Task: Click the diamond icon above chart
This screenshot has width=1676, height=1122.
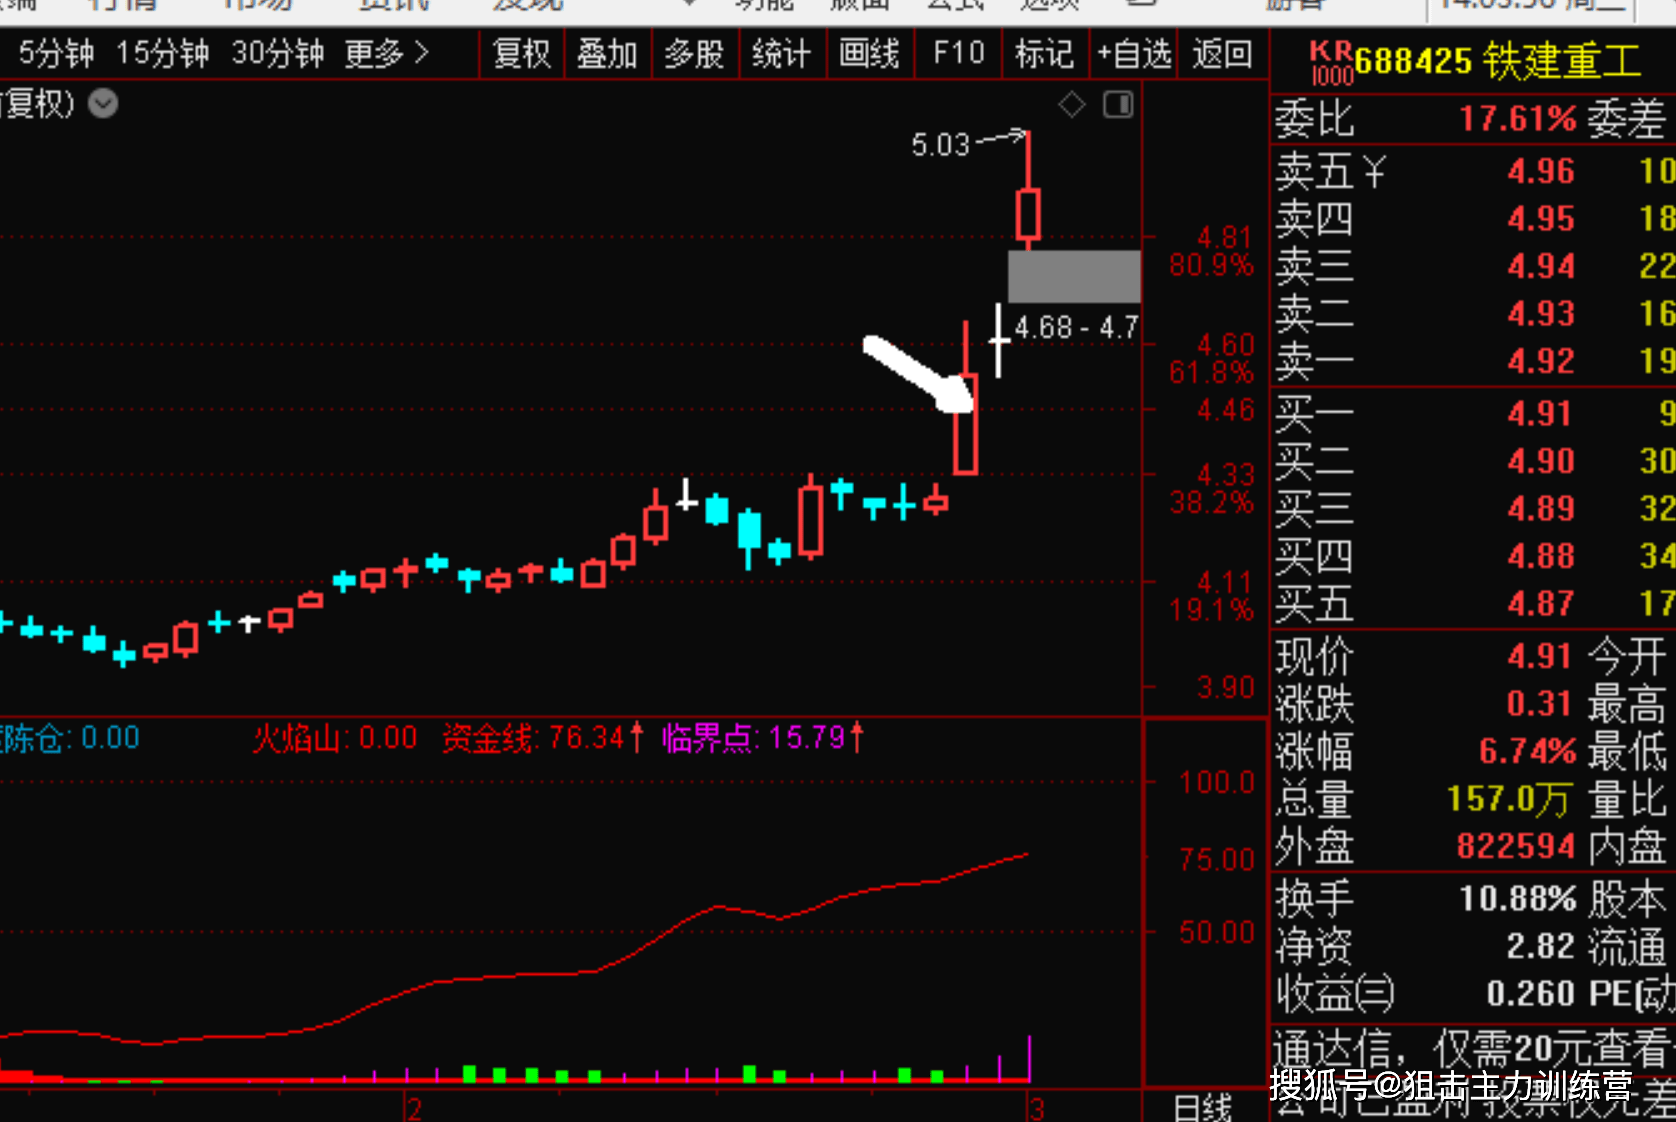Action: tap(1072, 104)
